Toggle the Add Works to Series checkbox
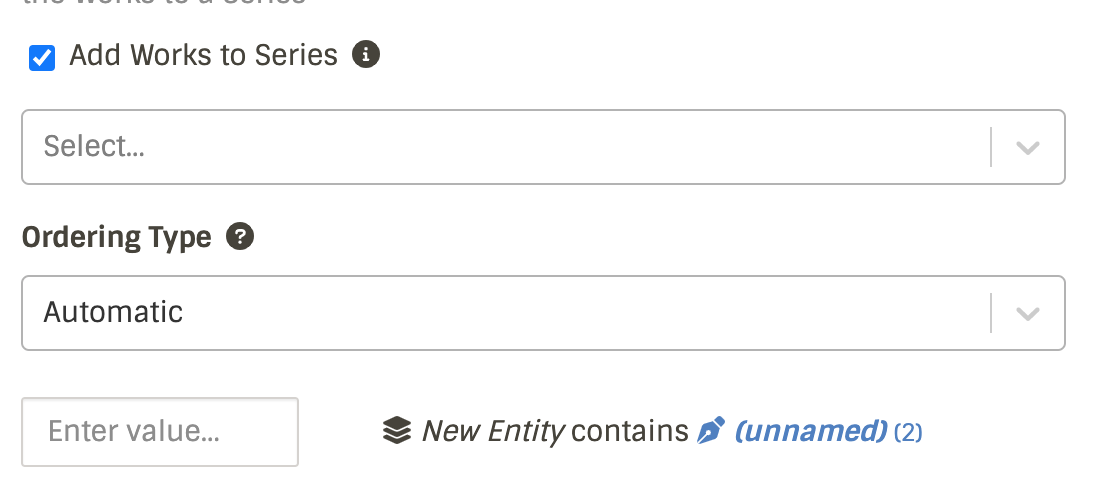This screenshot has width=1112, height=490. pos(42,58)
